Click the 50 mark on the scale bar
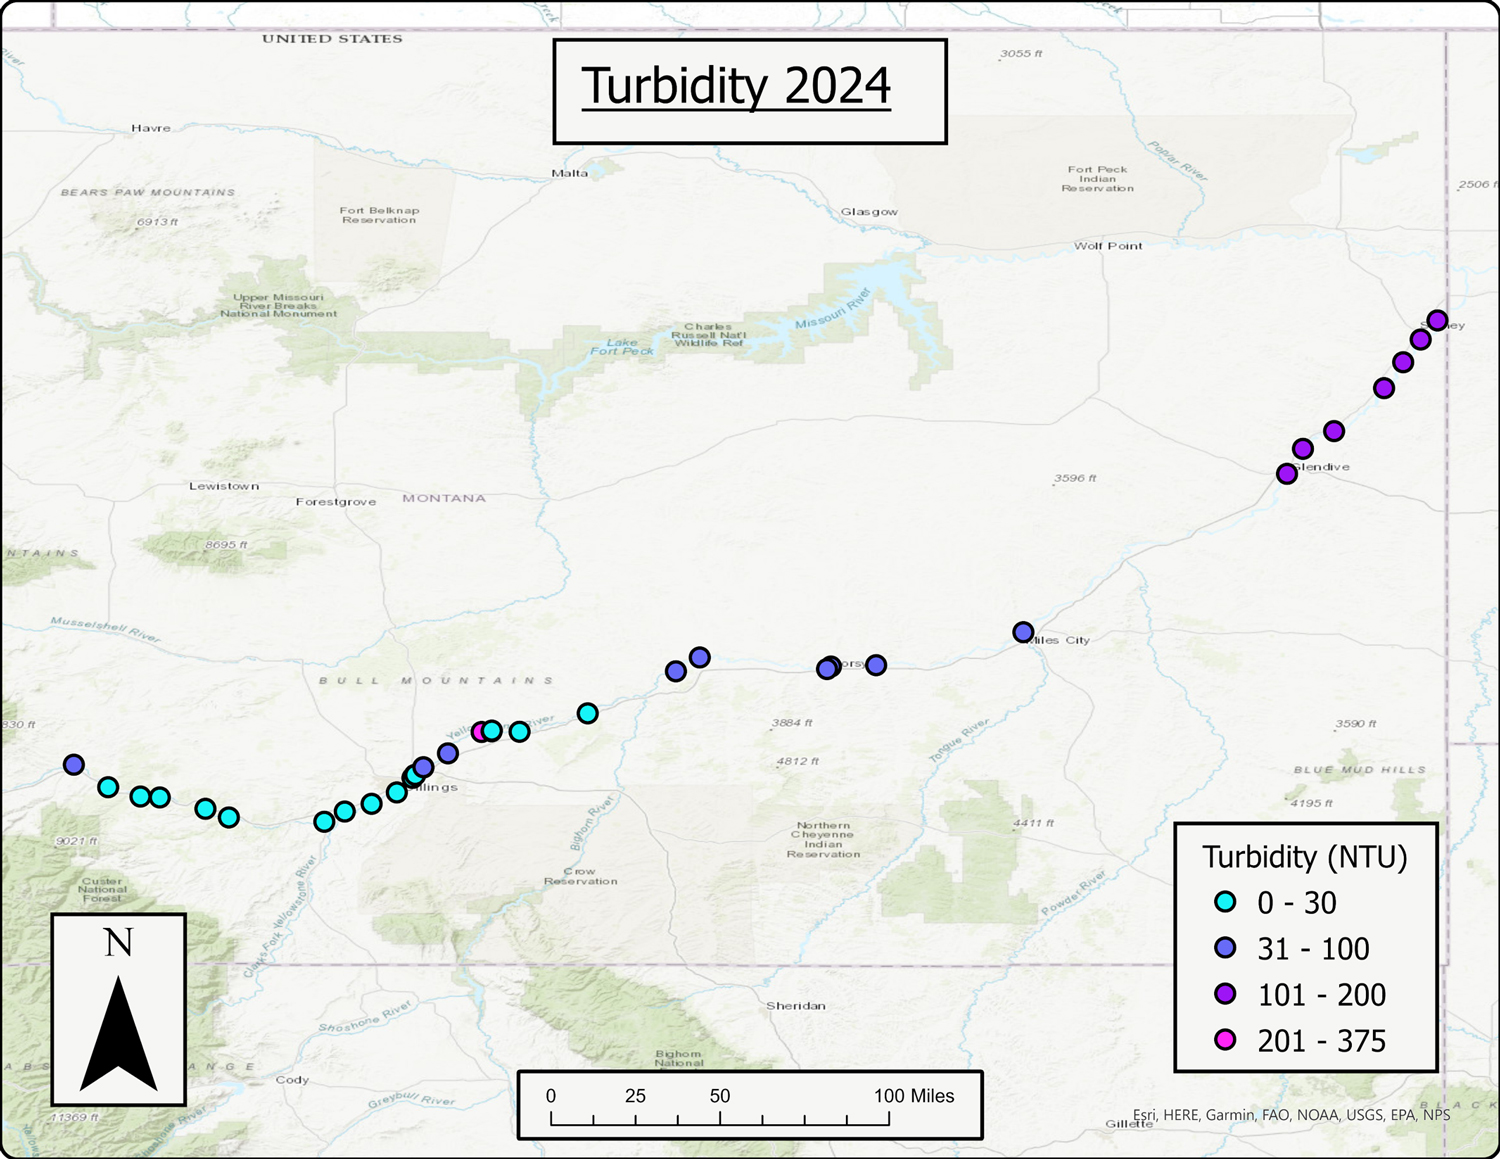The height and width of the screenshot is (1159, 1500). (x=722, y=1096)
